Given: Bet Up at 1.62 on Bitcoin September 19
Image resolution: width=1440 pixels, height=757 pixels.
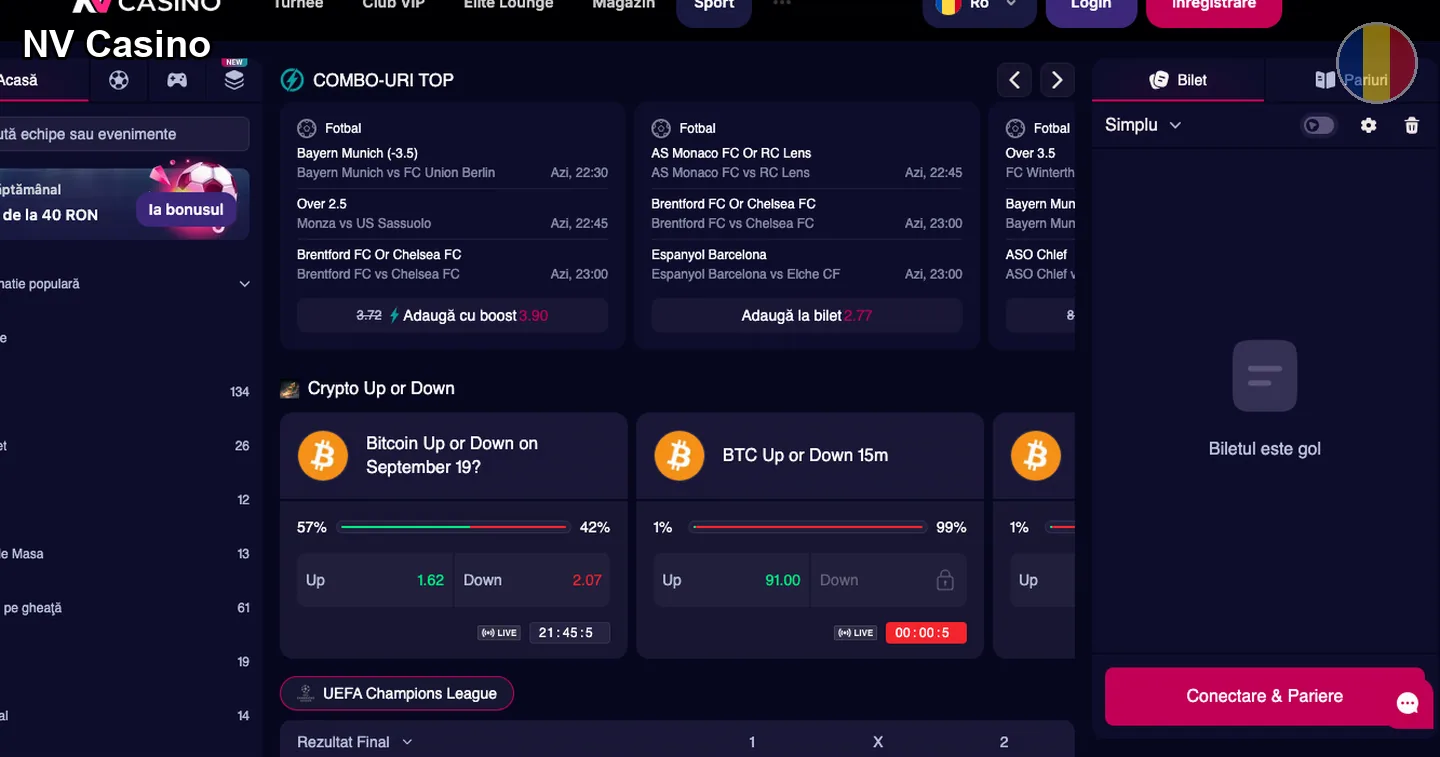Looking at the screenshot, I should (x=375, y=580).
